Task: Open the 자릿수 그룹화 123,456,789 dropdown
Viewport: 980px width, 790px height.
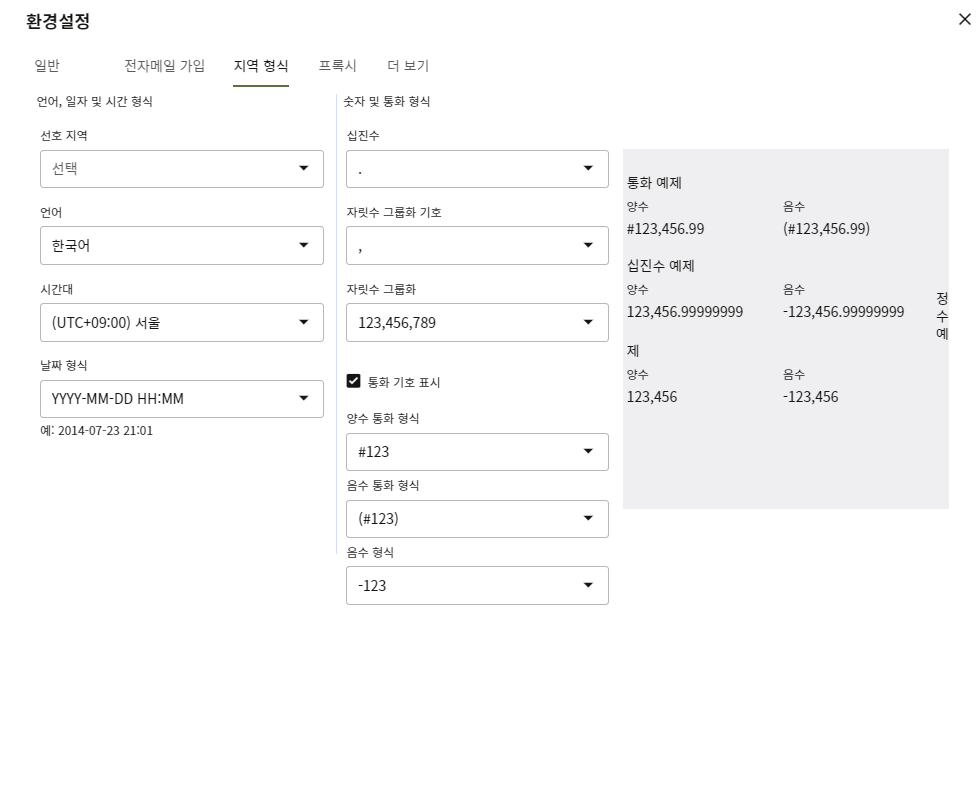Action: click(x=588, y=323)
